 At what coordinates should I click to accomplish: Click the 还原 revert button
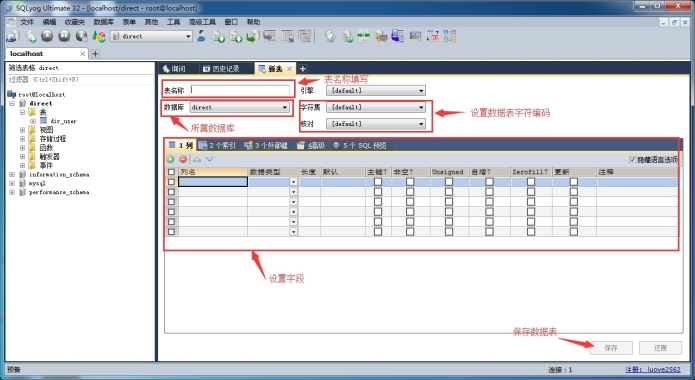pyautogui.click(x=660, y=348)
